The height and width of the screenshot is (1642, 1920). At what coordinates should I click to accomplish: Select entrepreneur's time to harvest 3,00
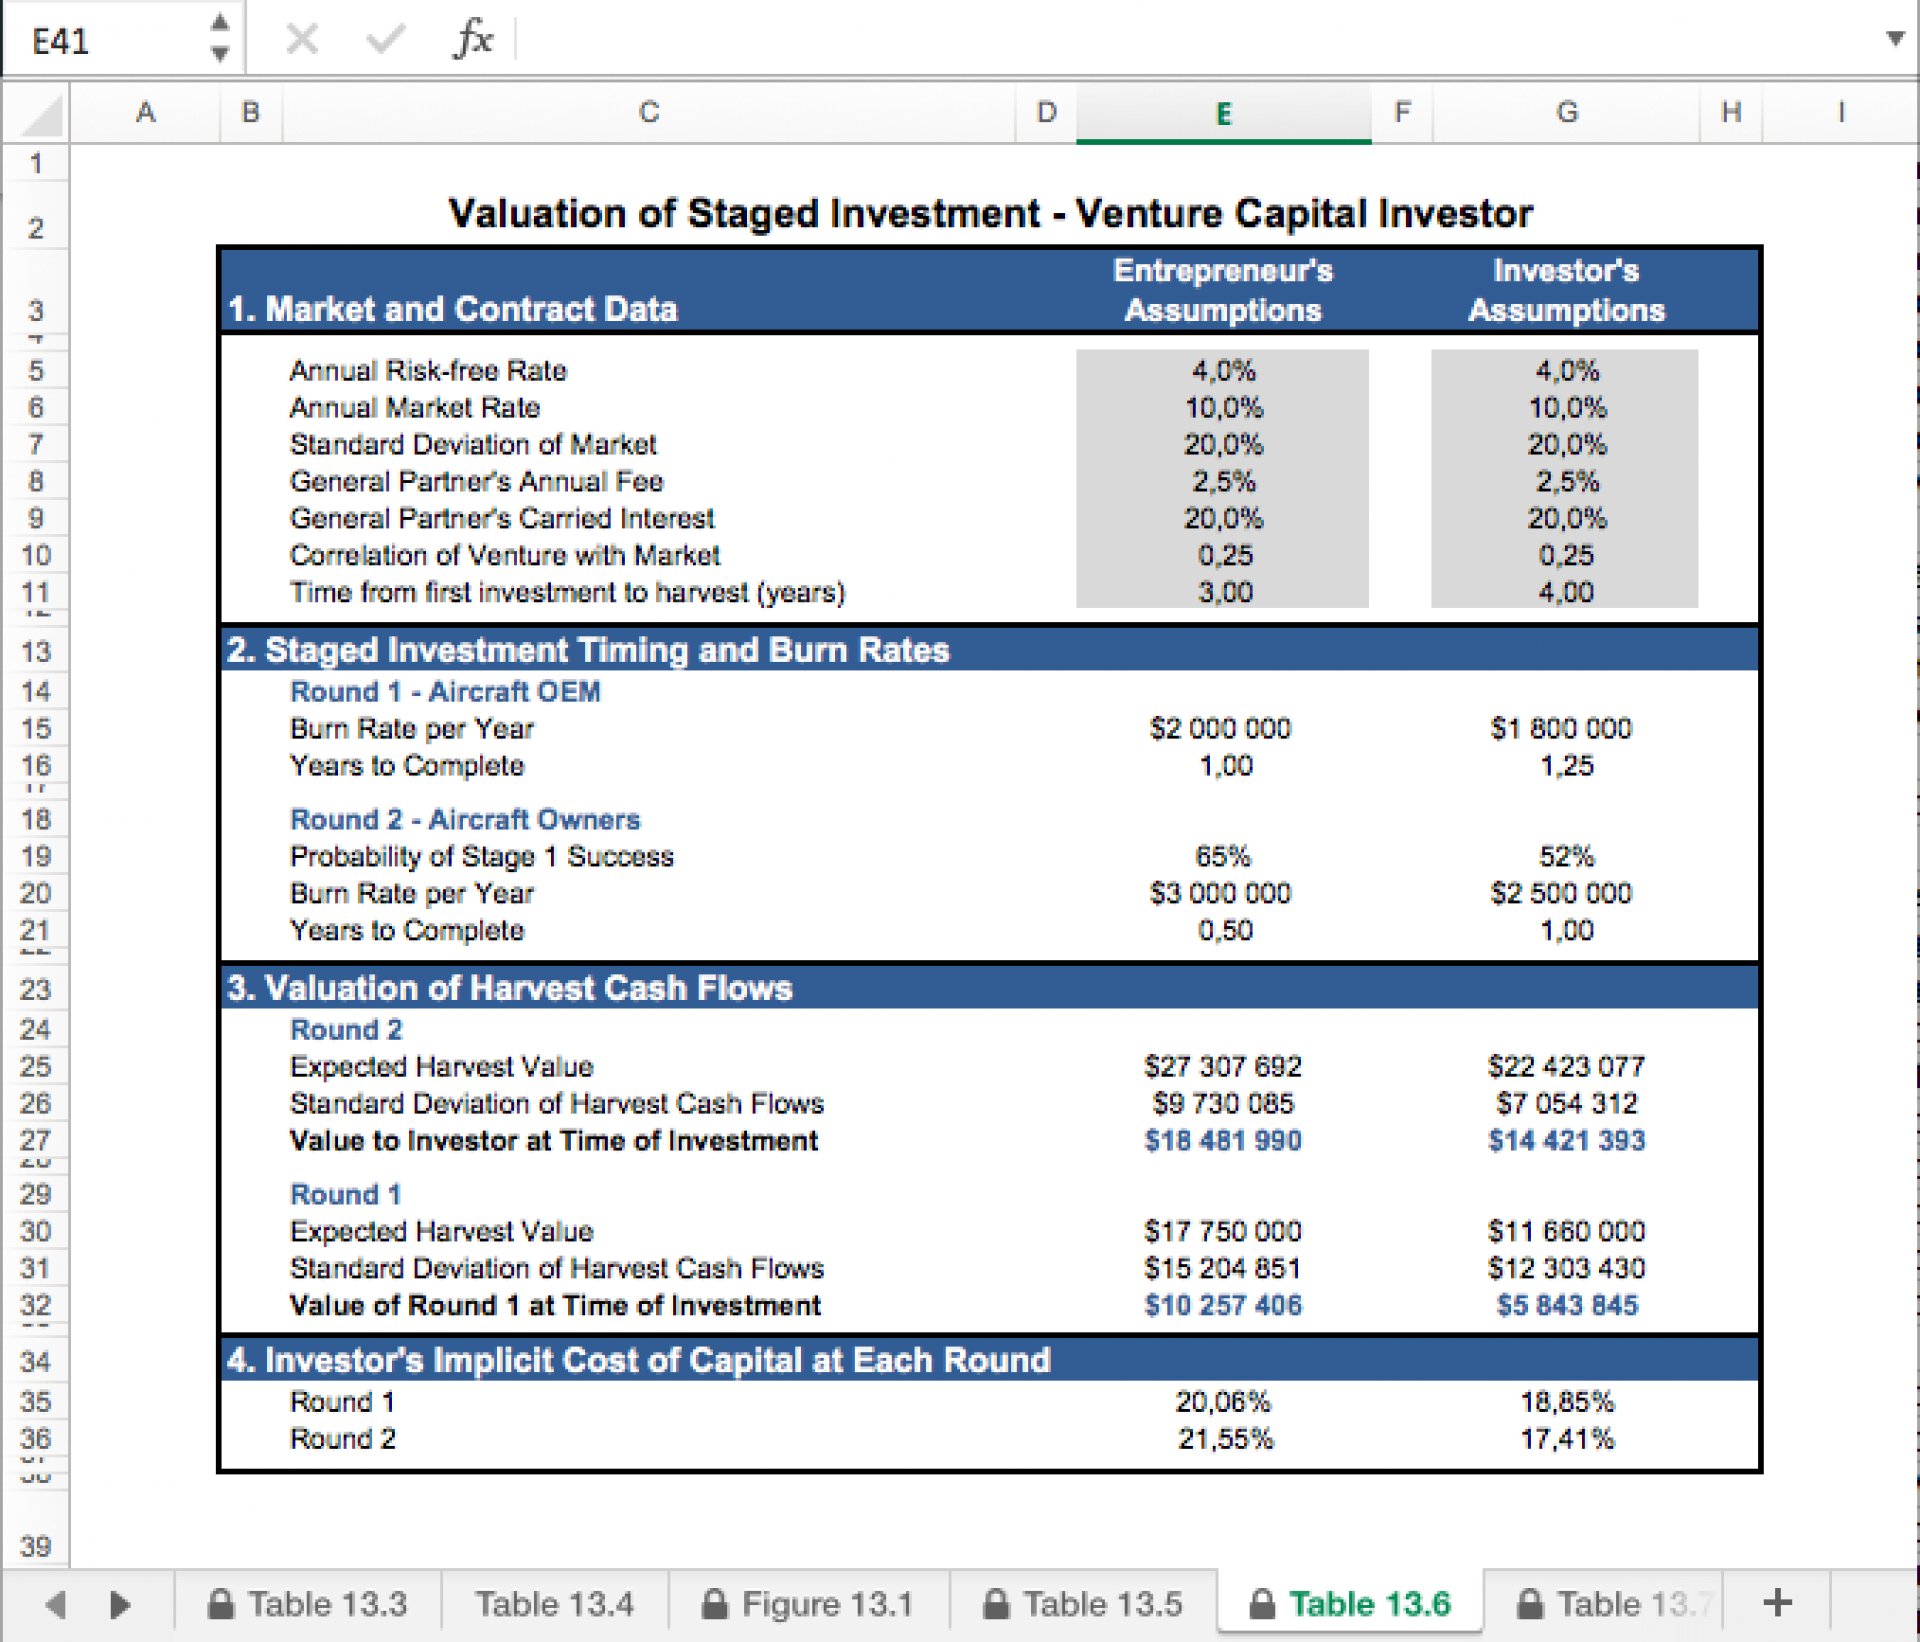pyautogui.click(x=1223, y=592)
